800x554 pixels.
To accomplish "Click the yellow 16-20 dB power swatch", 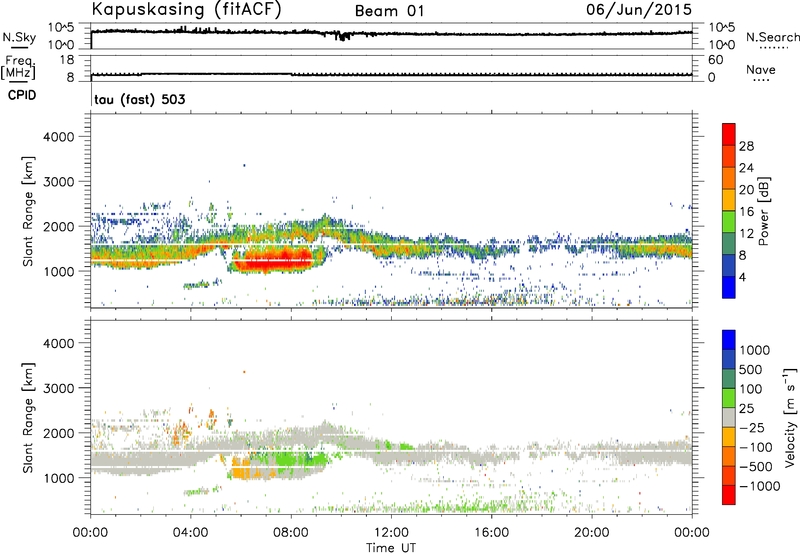I will tap(729, 200).
